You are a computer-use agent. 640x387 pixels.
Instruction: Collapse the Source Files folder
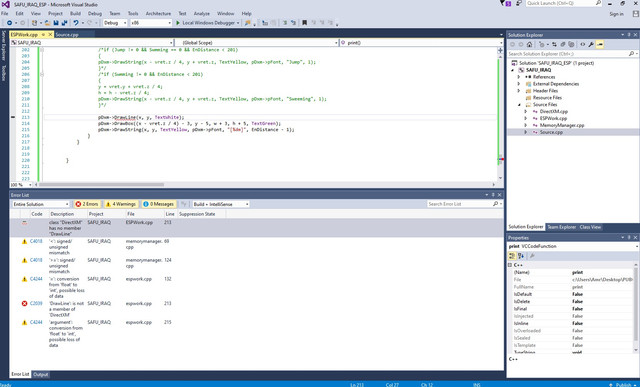point(519,105)
